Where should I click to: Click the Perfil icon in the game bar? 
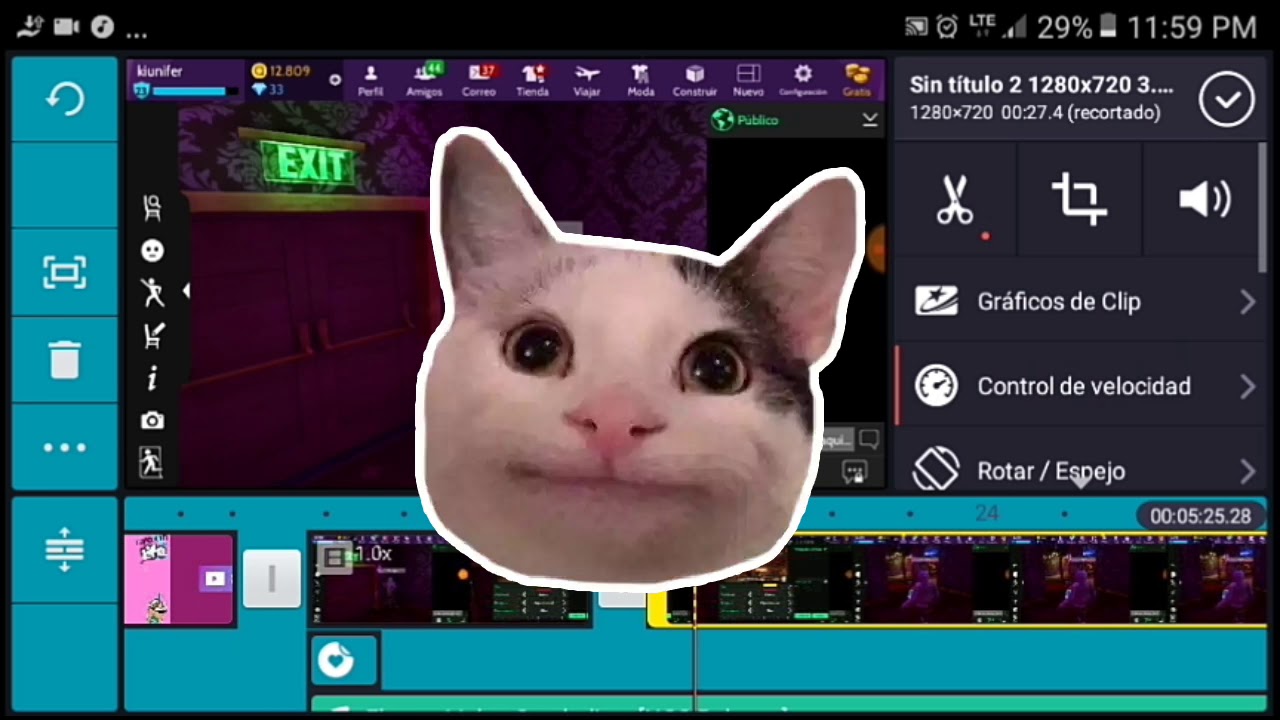[x=371, y=80]
